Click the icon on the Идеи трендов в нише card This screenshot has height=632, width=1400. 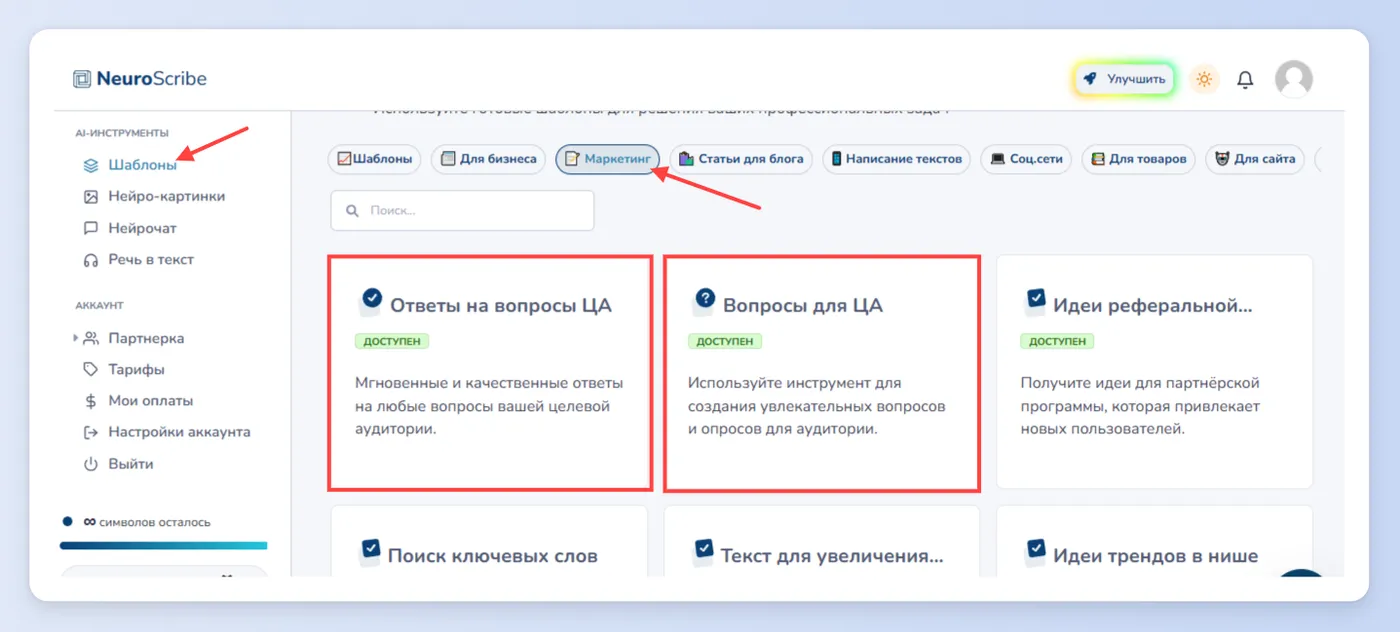1036,550
